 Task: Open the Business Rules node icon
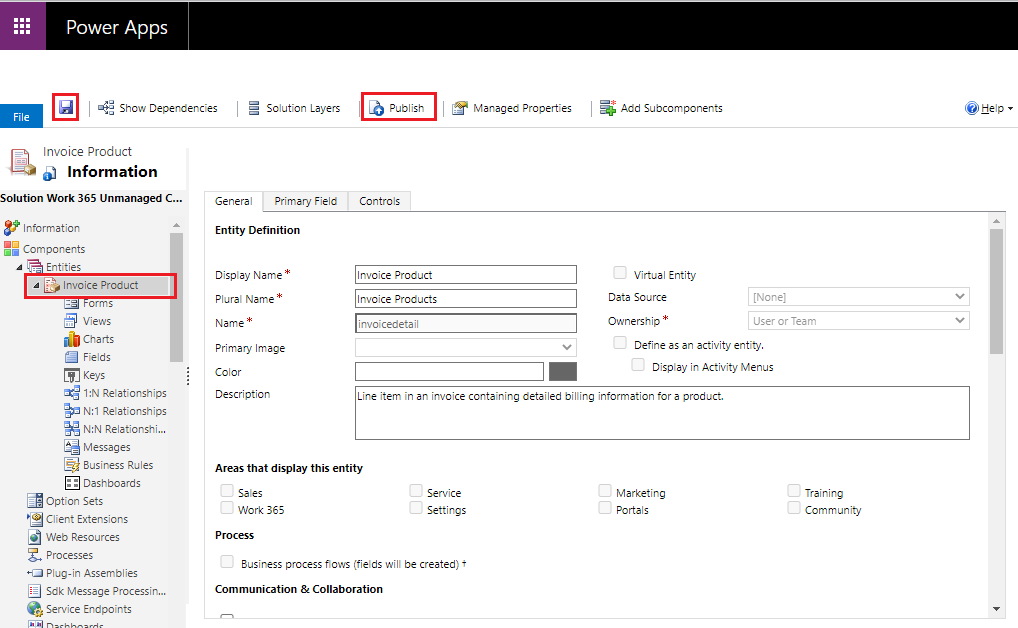[71, 465]
